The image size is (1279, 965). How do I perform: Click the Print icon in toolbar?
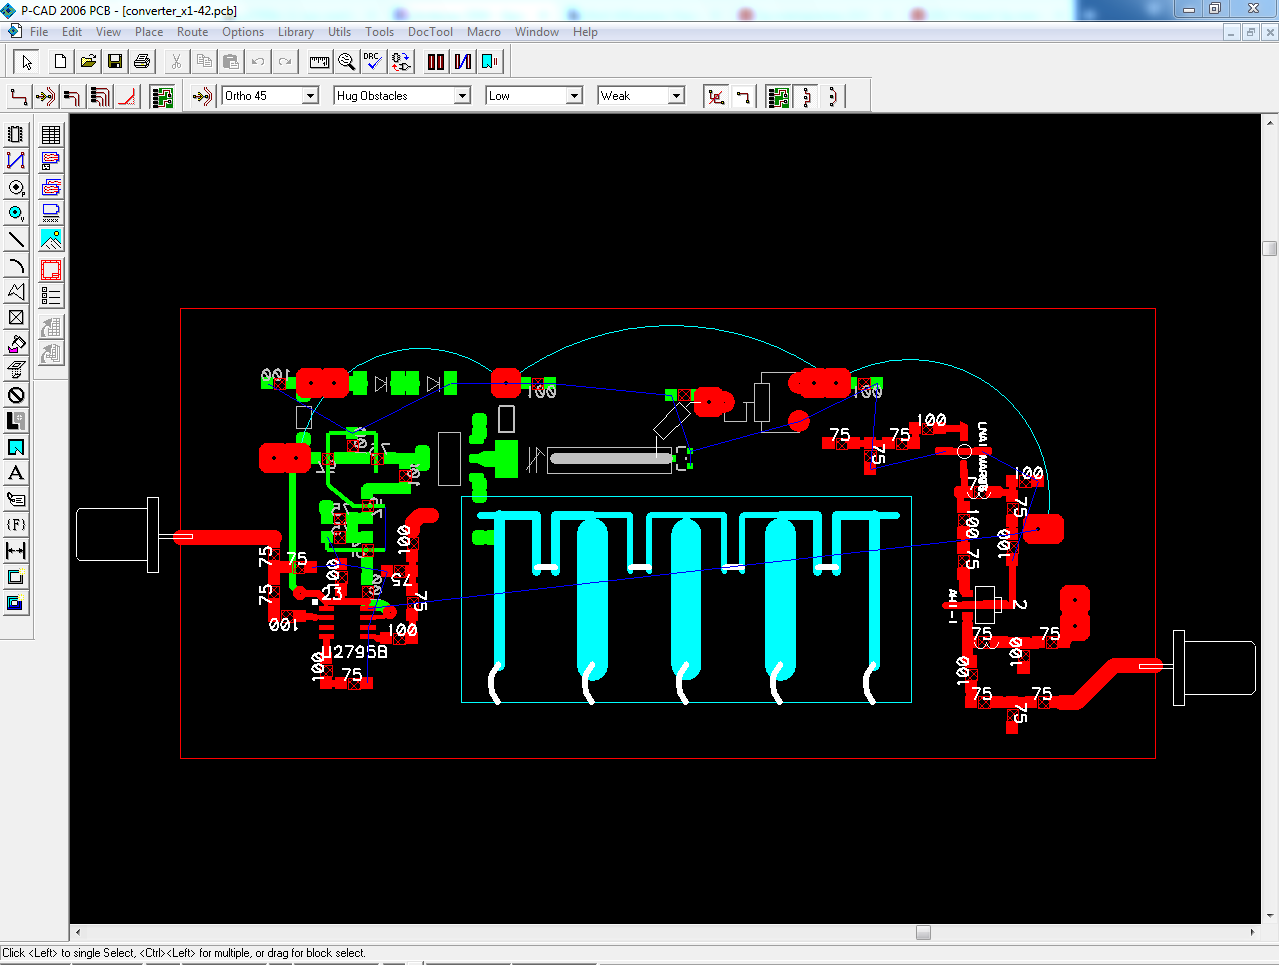[x=142, y=62]
